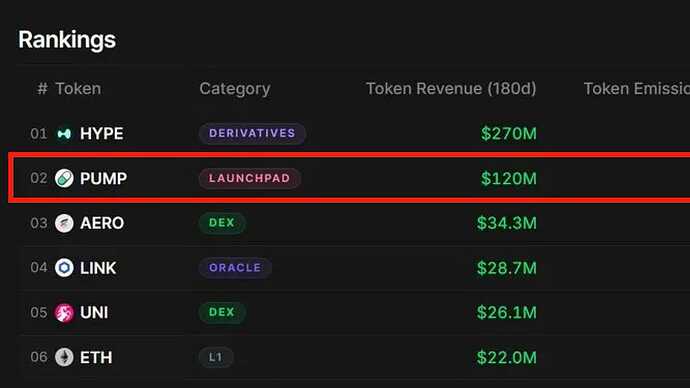Click the AERO token logo

[x=64, y=223]
